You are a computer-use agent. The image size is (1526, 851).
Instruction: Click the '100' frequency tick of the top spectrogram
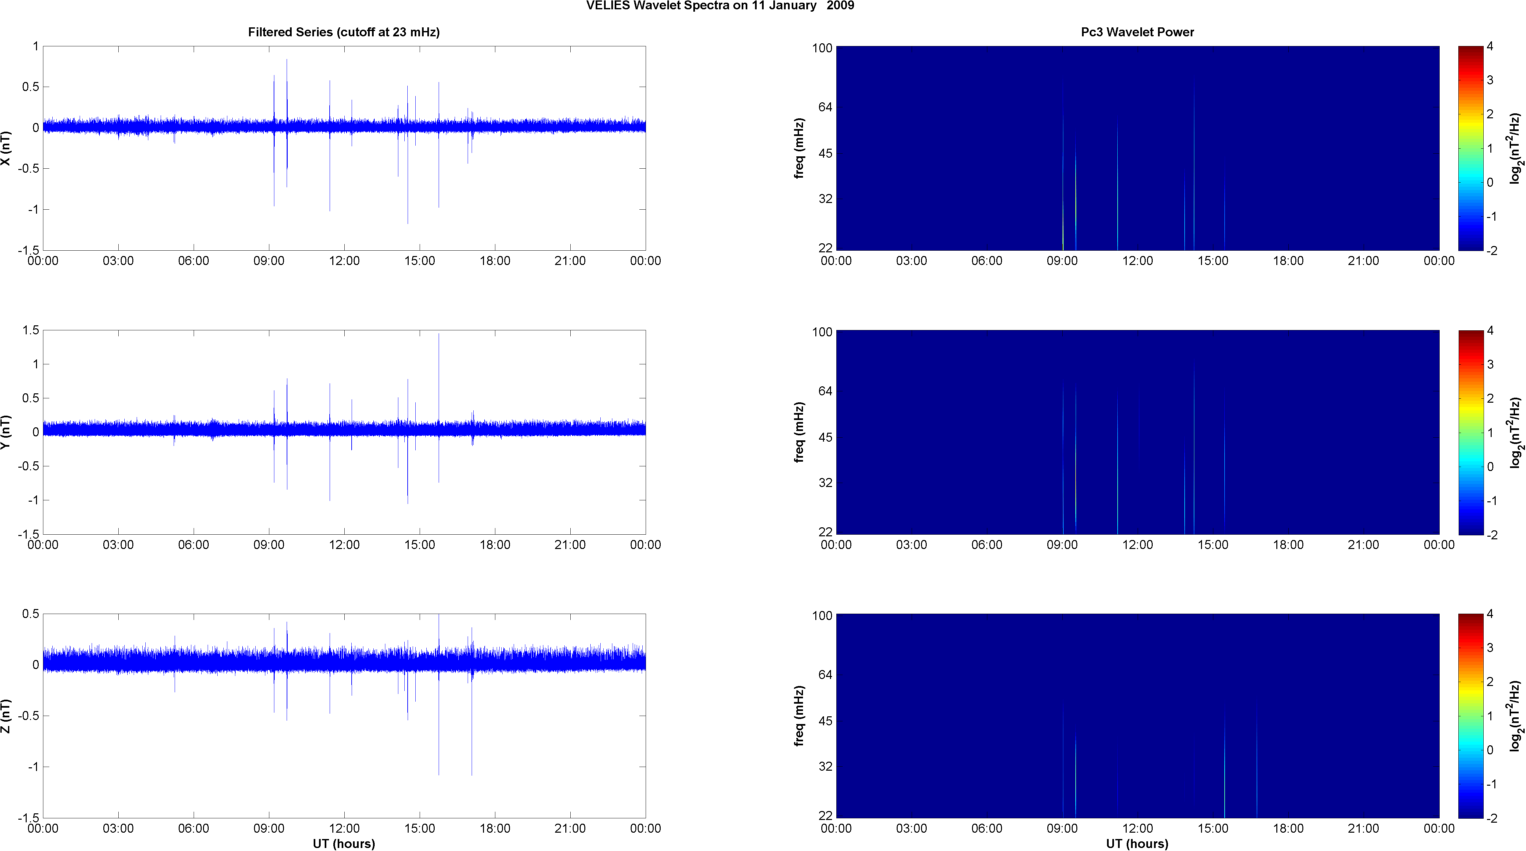tap(822, 48)
